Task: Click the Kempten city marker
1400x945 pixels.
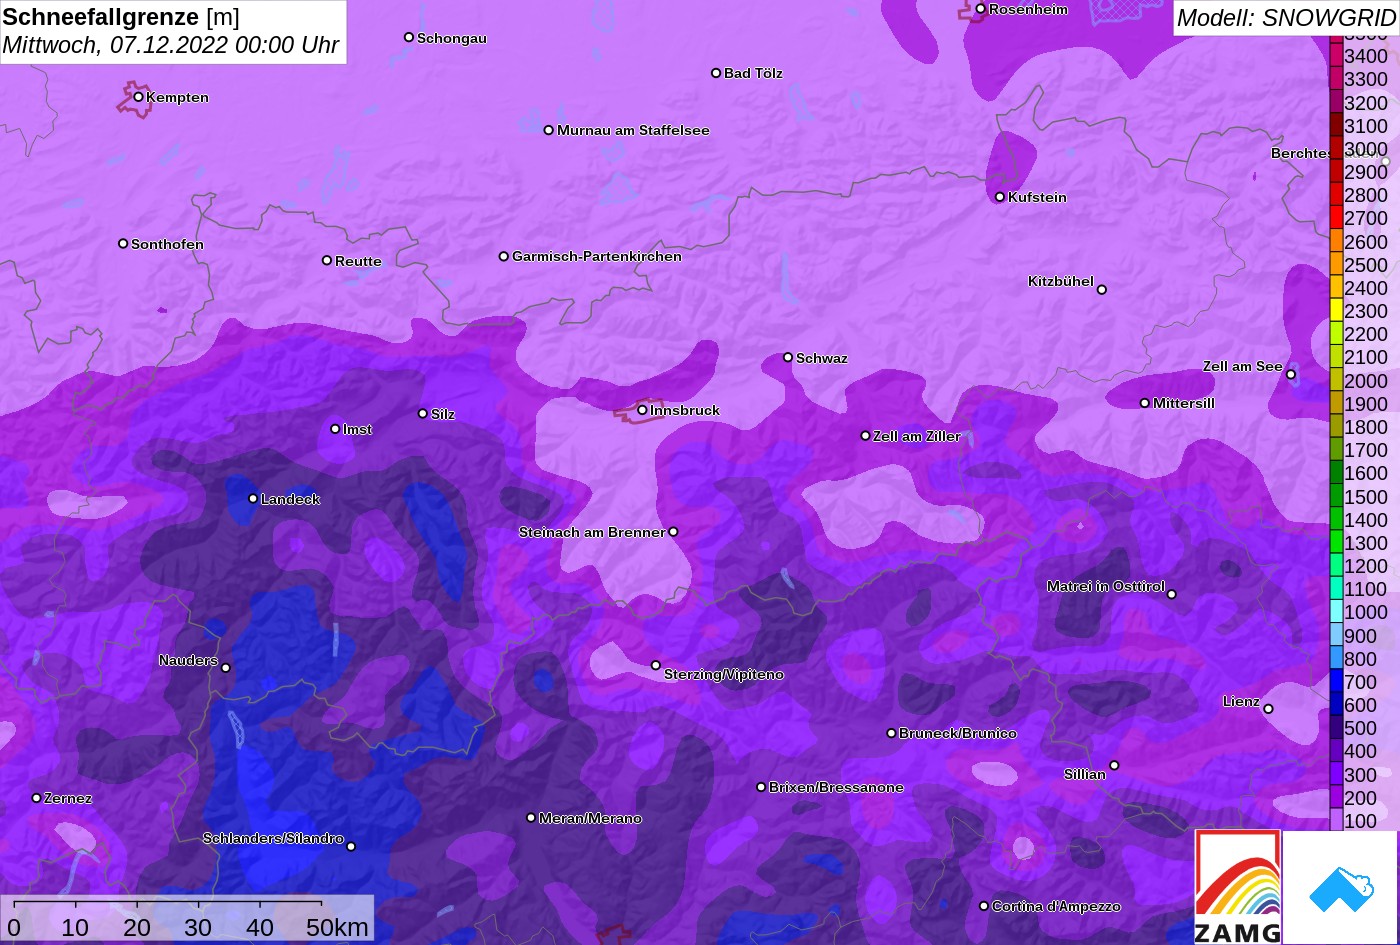Action: (139, 97)
